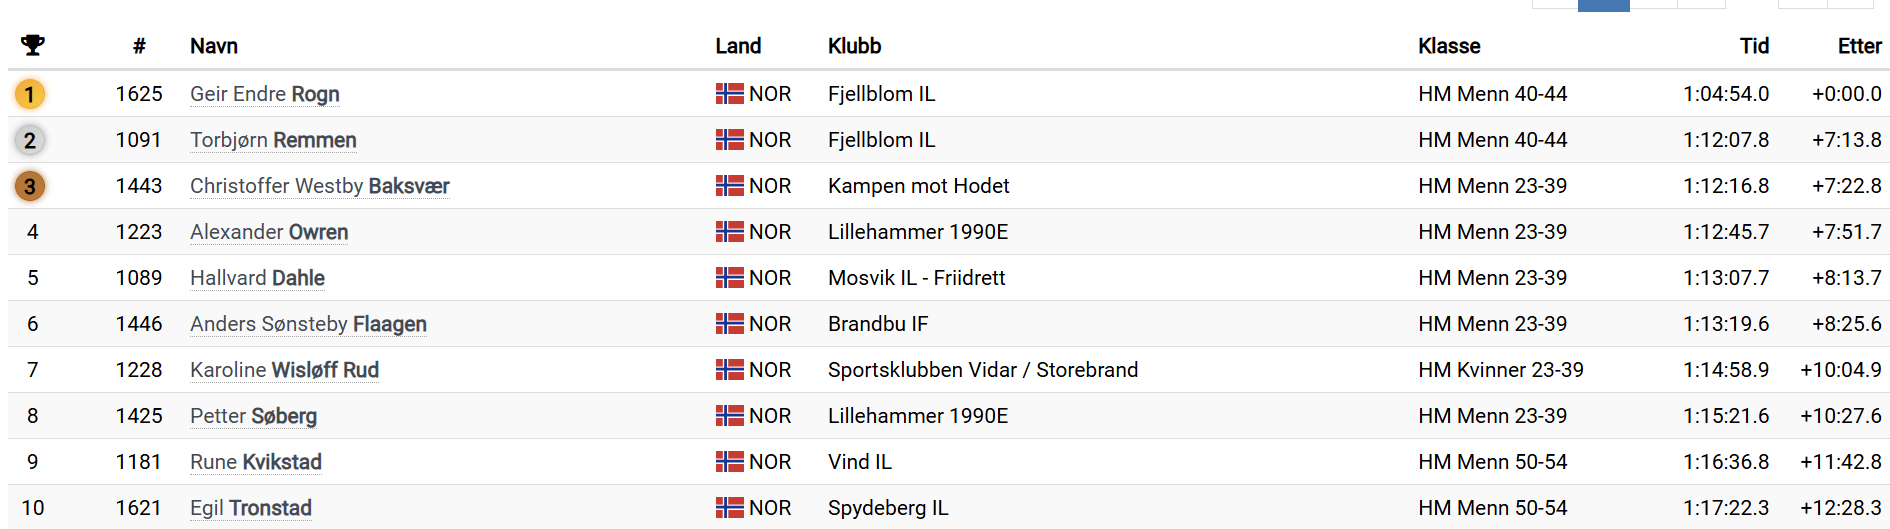Click the silver second-place medal badge

(30, 140)
